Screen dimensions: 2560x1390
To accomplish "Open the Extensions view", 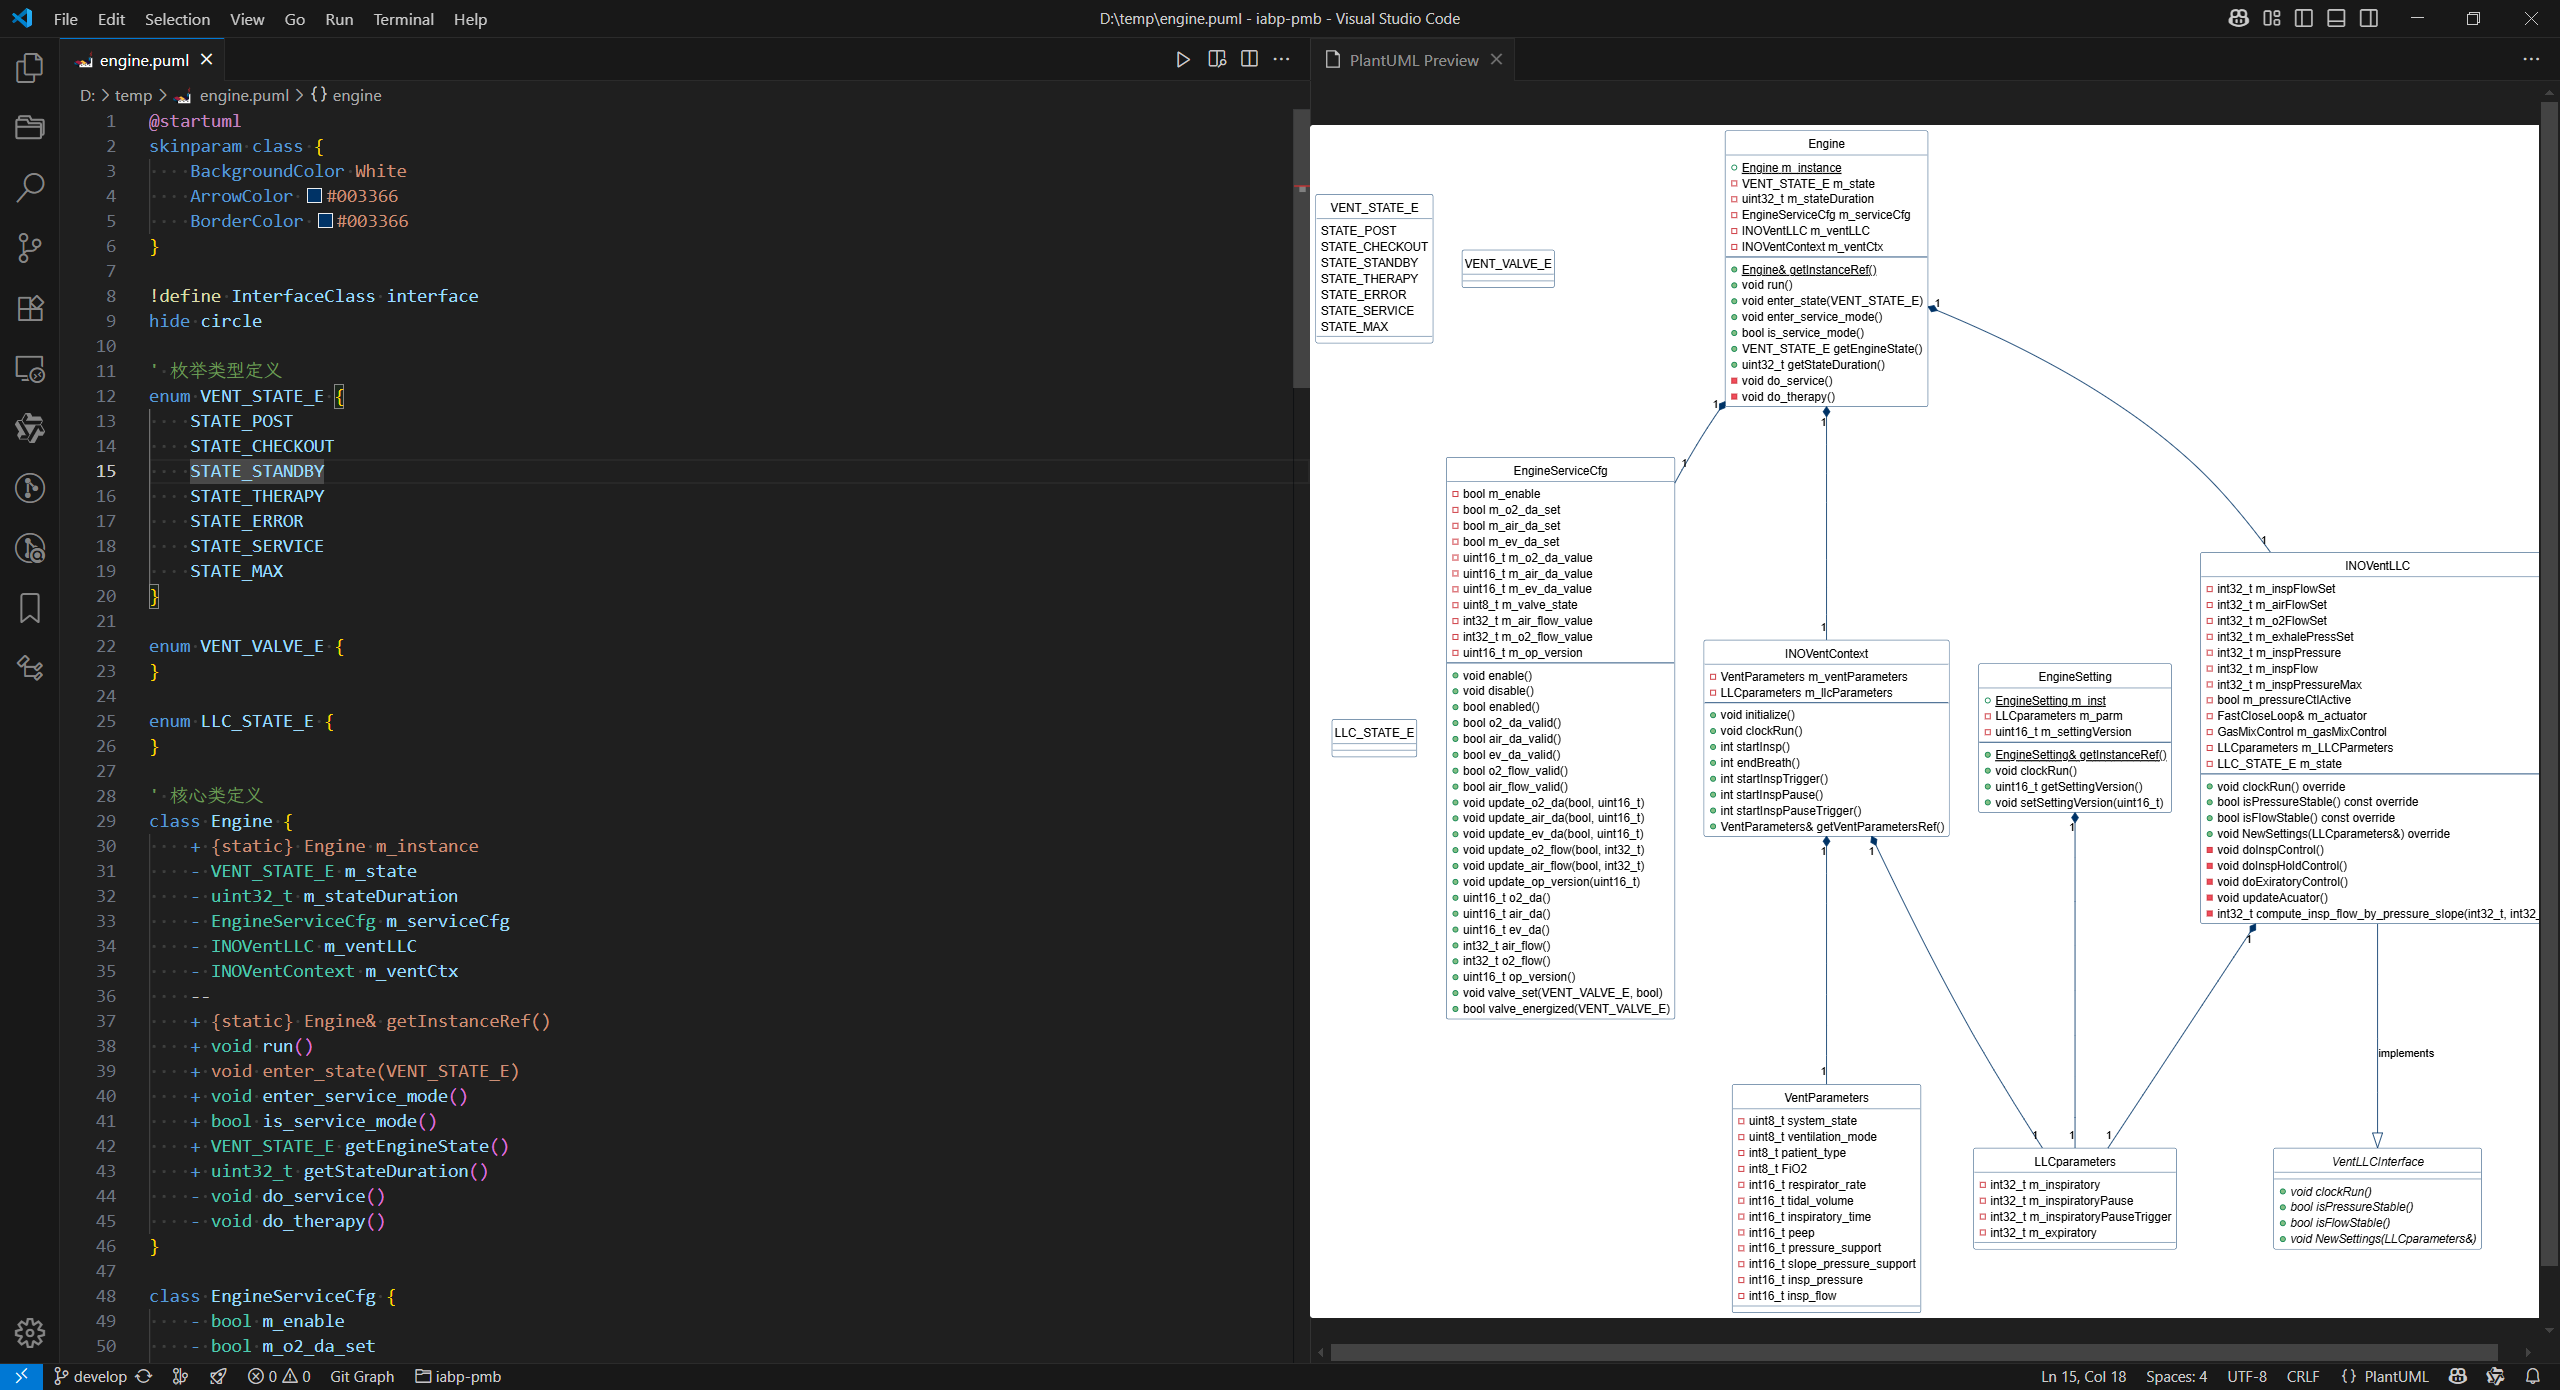I will tap(30, 308).
